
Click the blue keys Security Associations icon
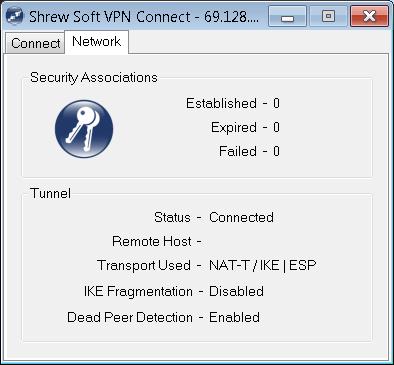84,129
